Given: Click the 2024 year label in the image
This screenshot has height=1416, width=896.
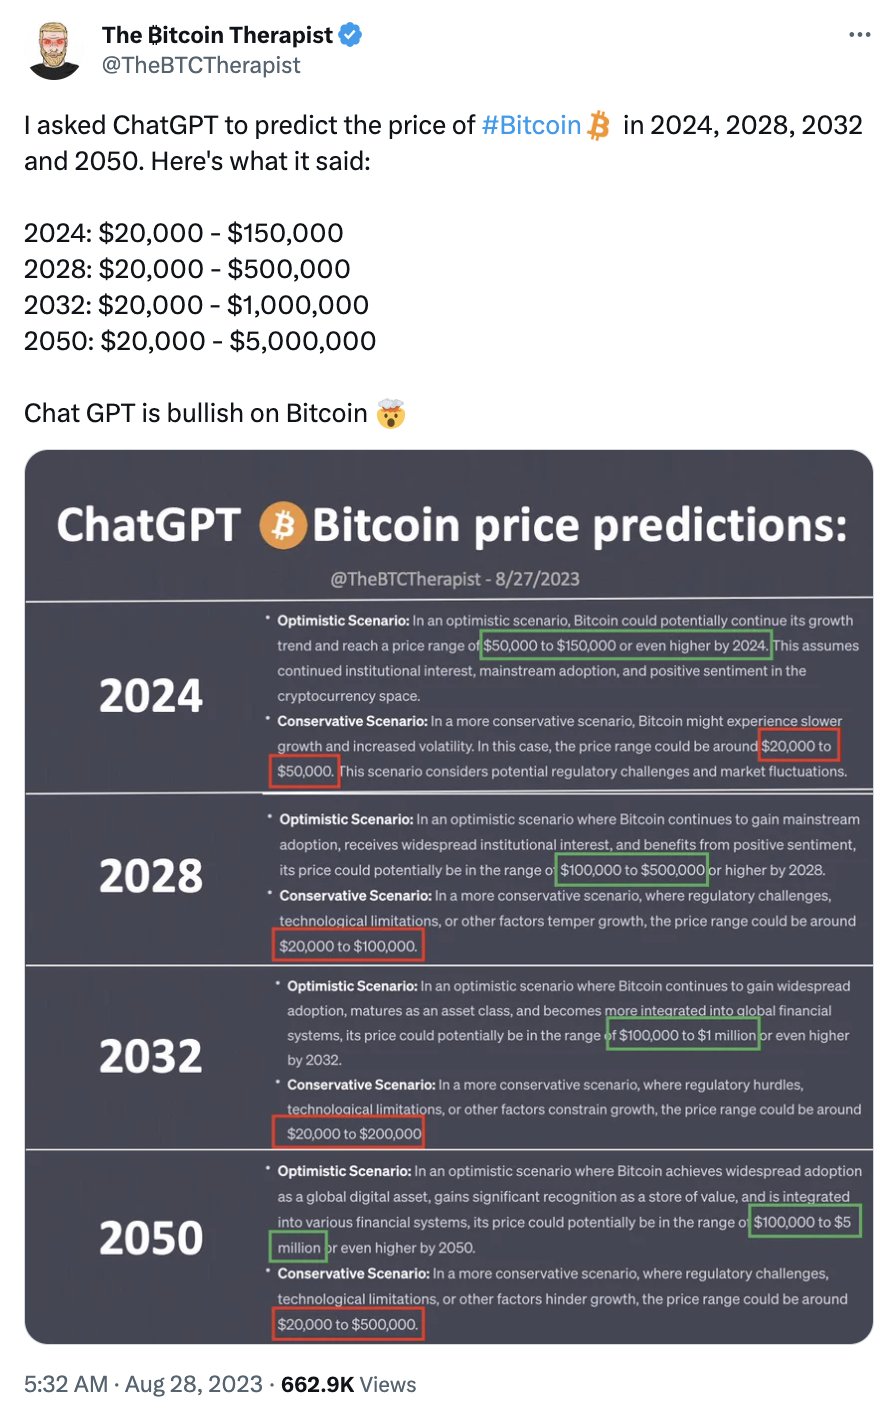Looking at the screenshot, I should [x=151, y=696].
